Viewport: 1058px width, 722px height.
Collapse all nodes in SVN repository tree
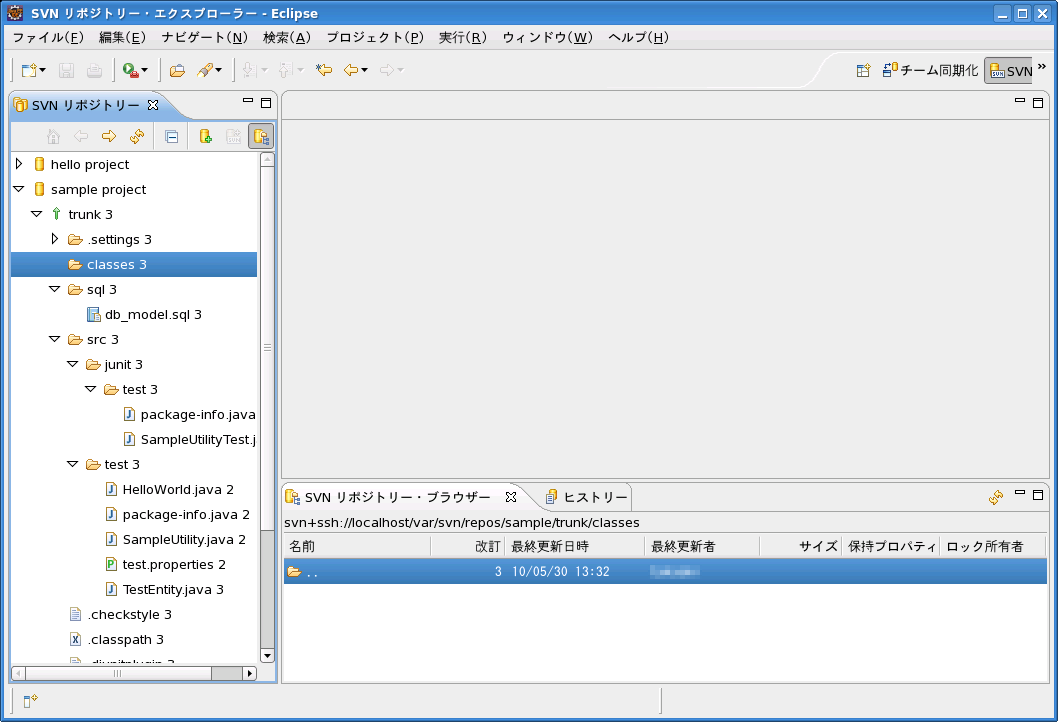click(172, 137)
